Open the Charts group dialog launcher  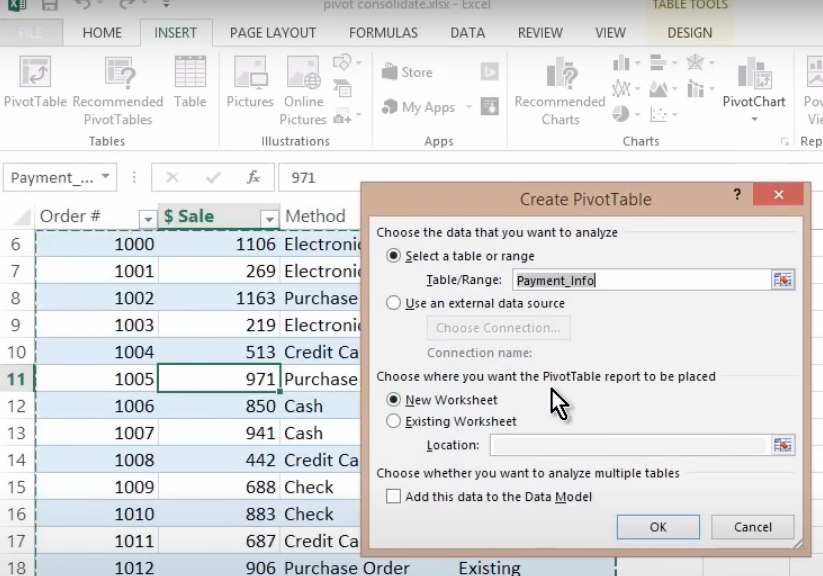[x=784, y=142]
